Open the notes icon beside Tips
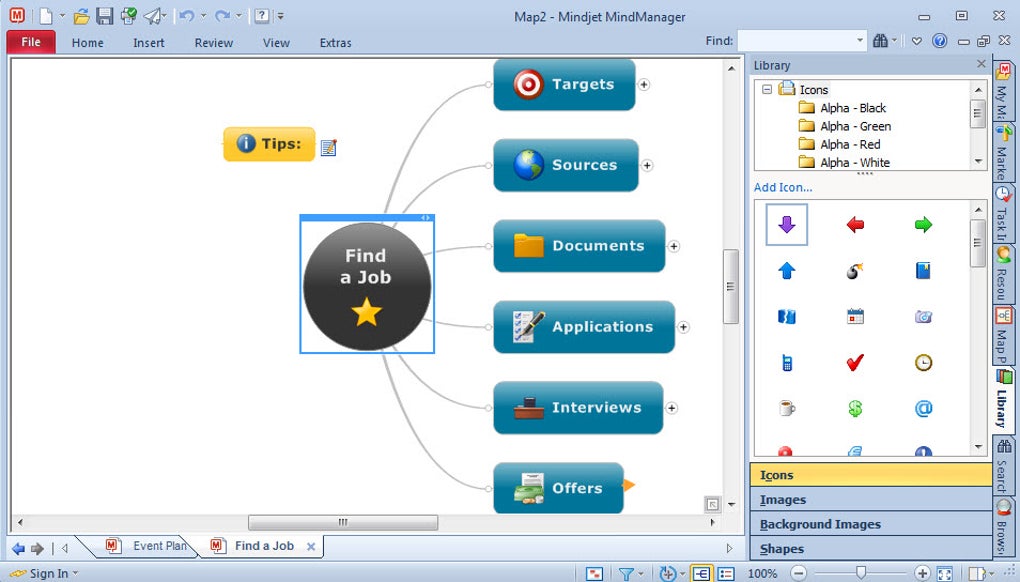Screen dimensions: 1020x582 click(329, 148)
